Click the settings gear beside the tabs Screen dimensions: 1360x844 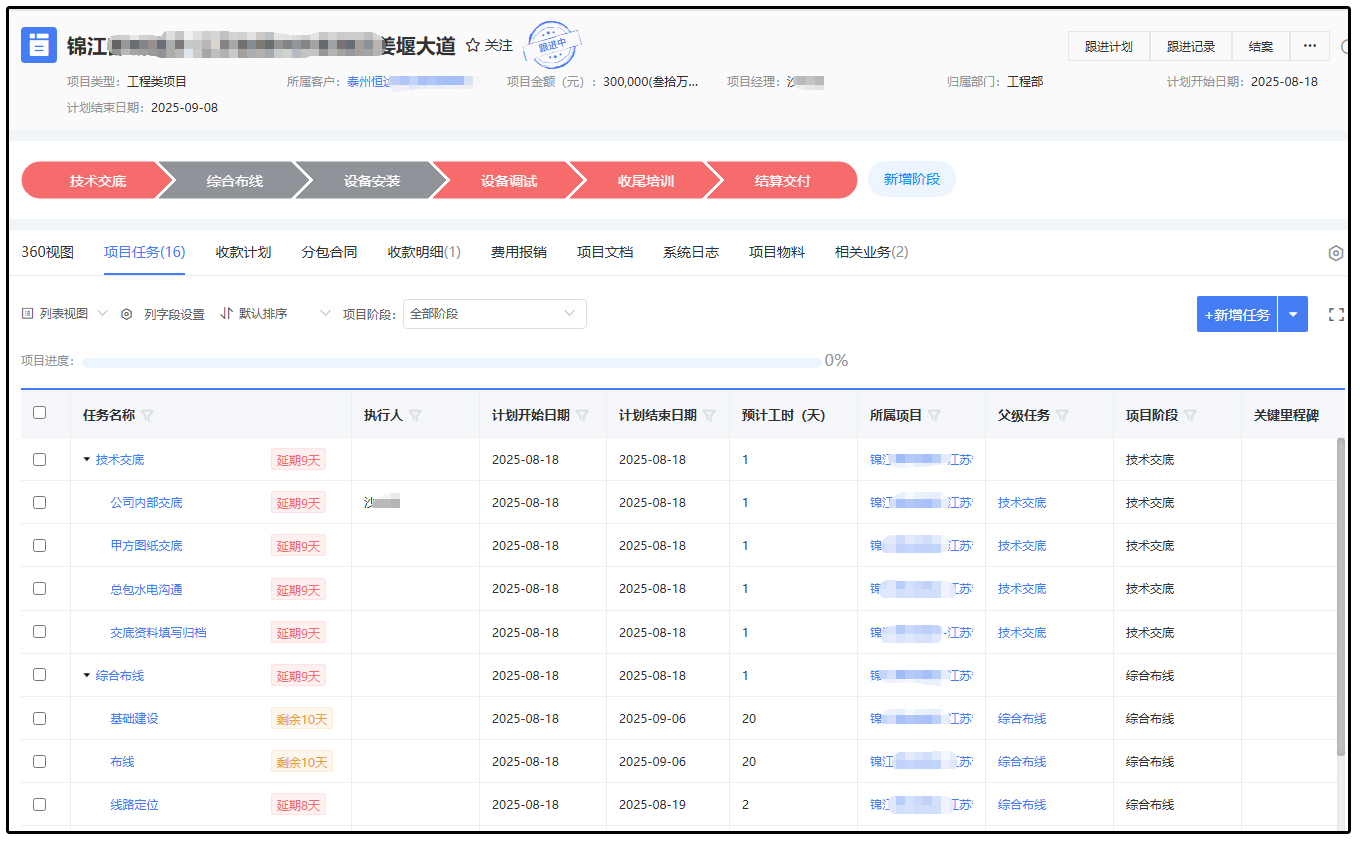click(1335, 253)
